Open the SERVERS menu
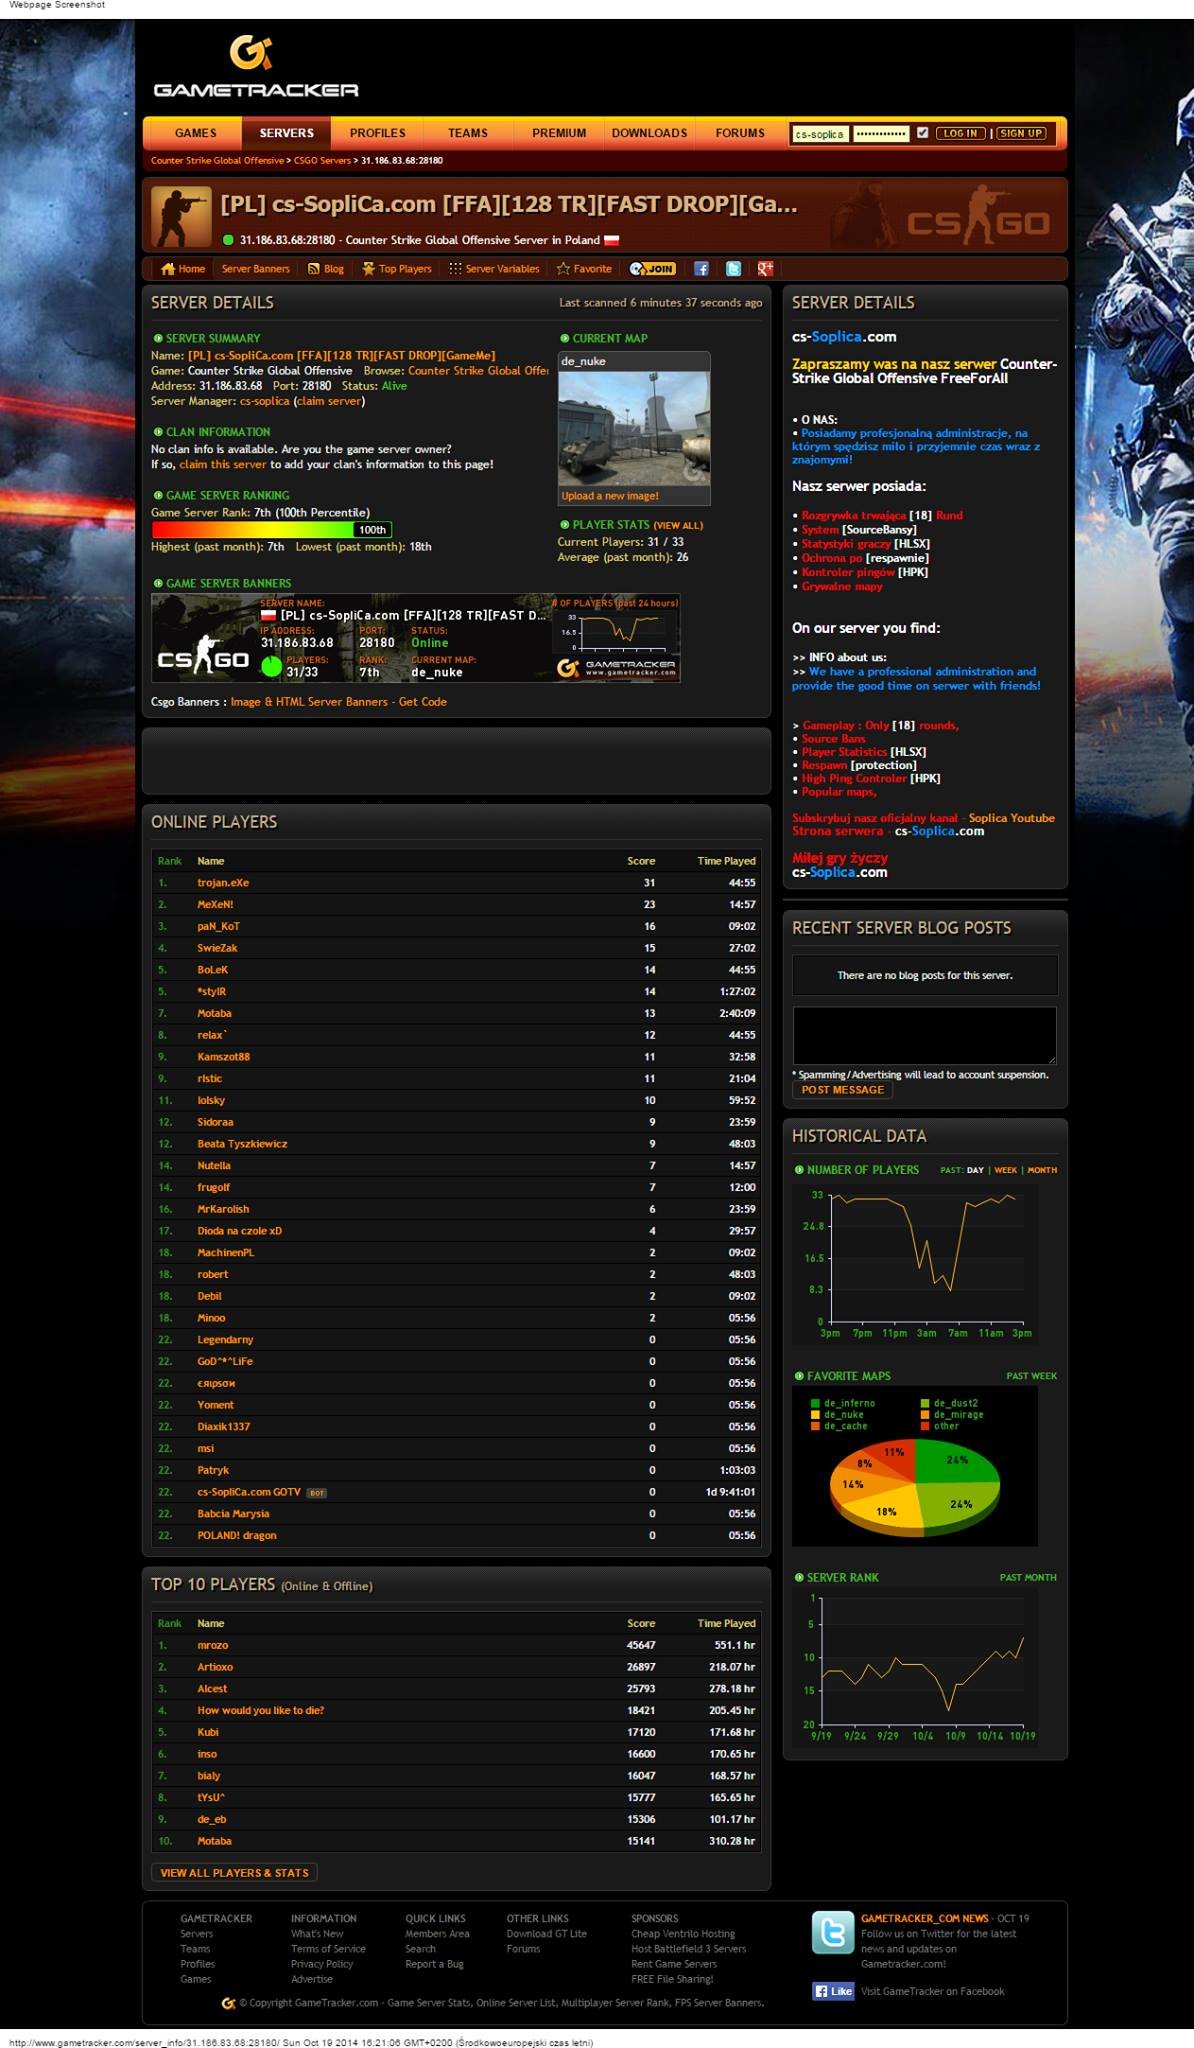 (287, 133)
